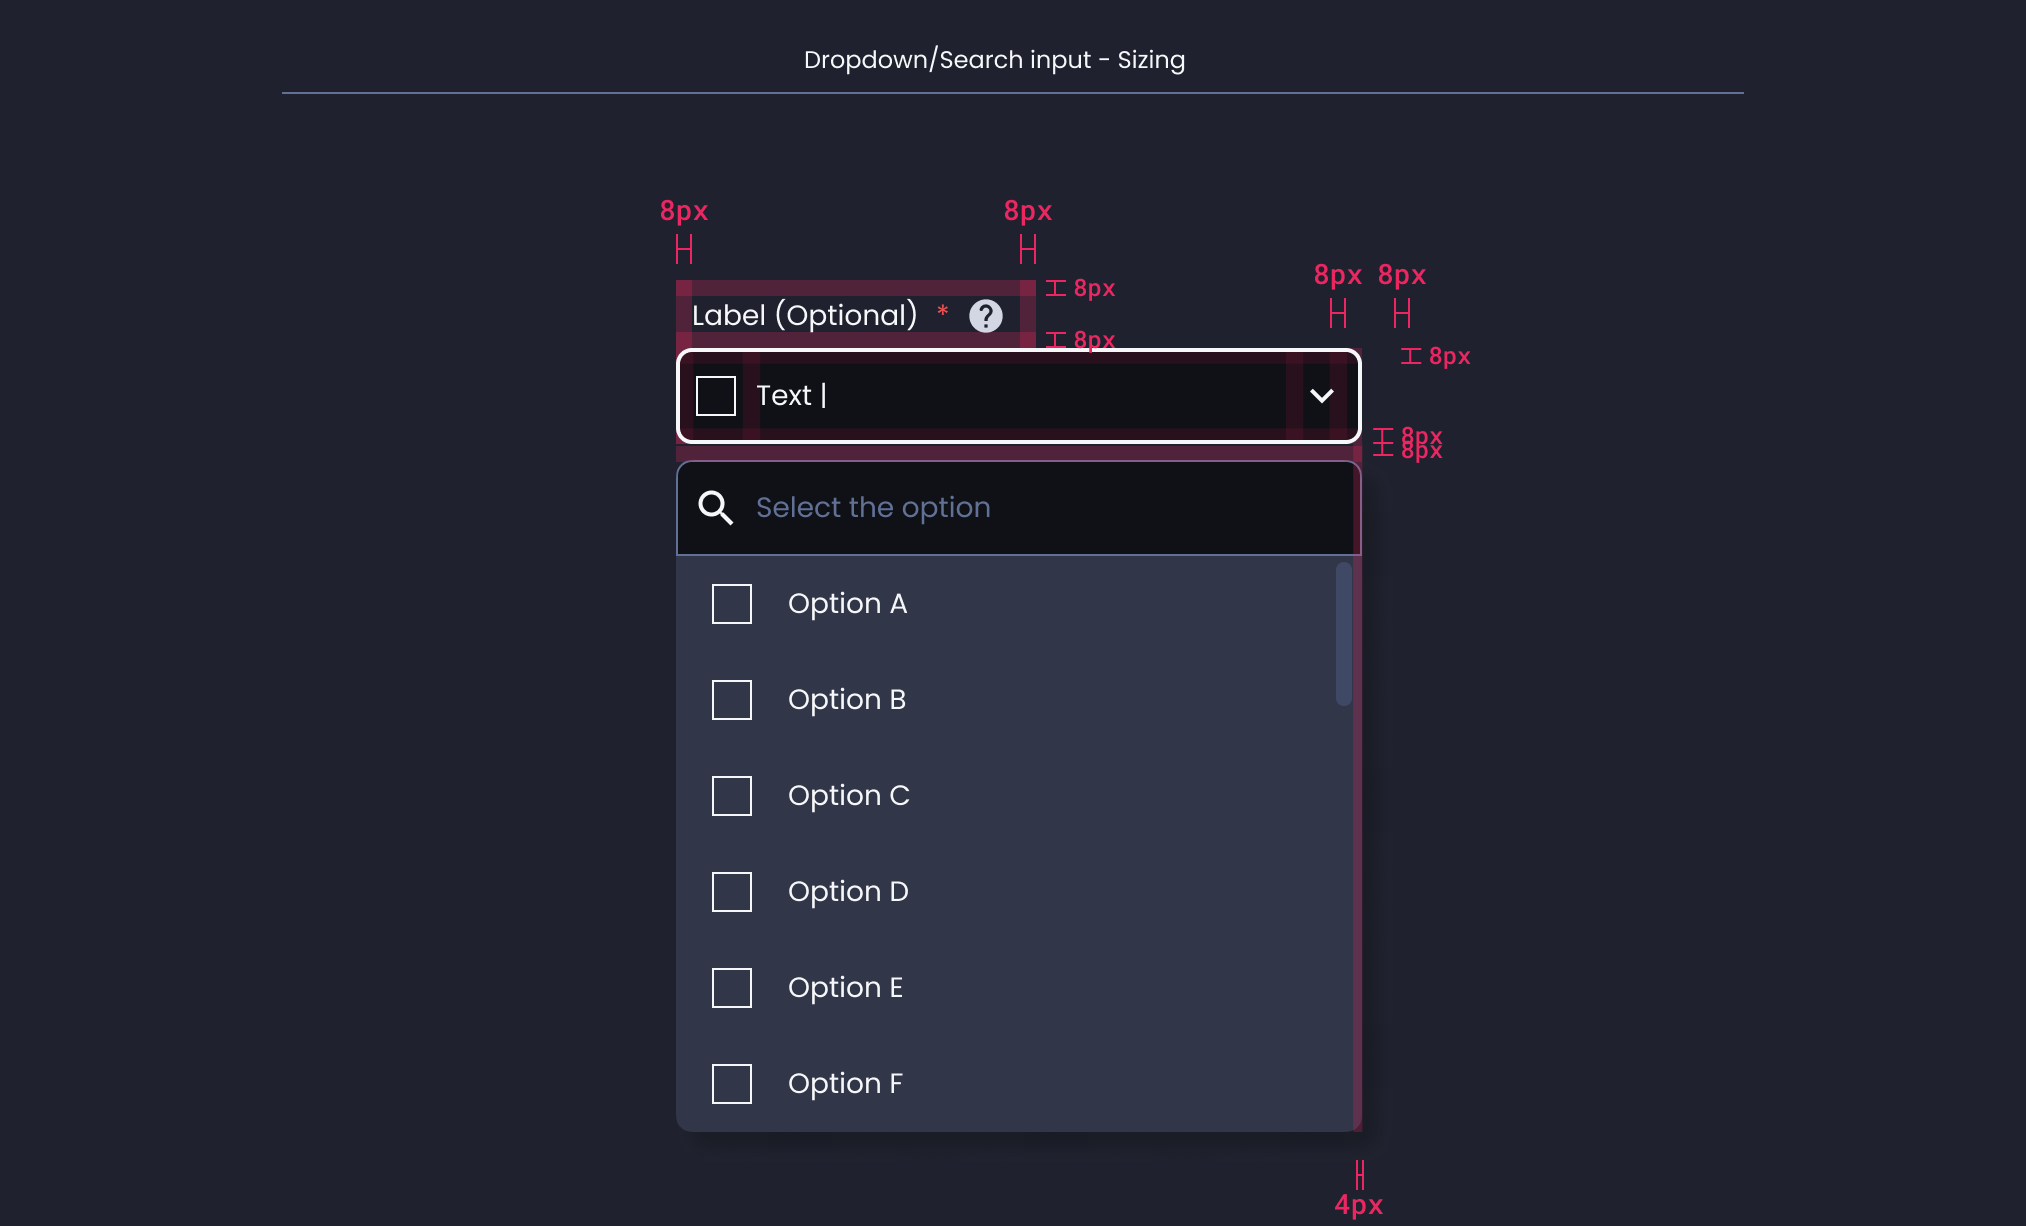The image size is (2026, 1226).
Task: Expand the dropdown chevron arrow
Action: click(x=1322, y=396)
